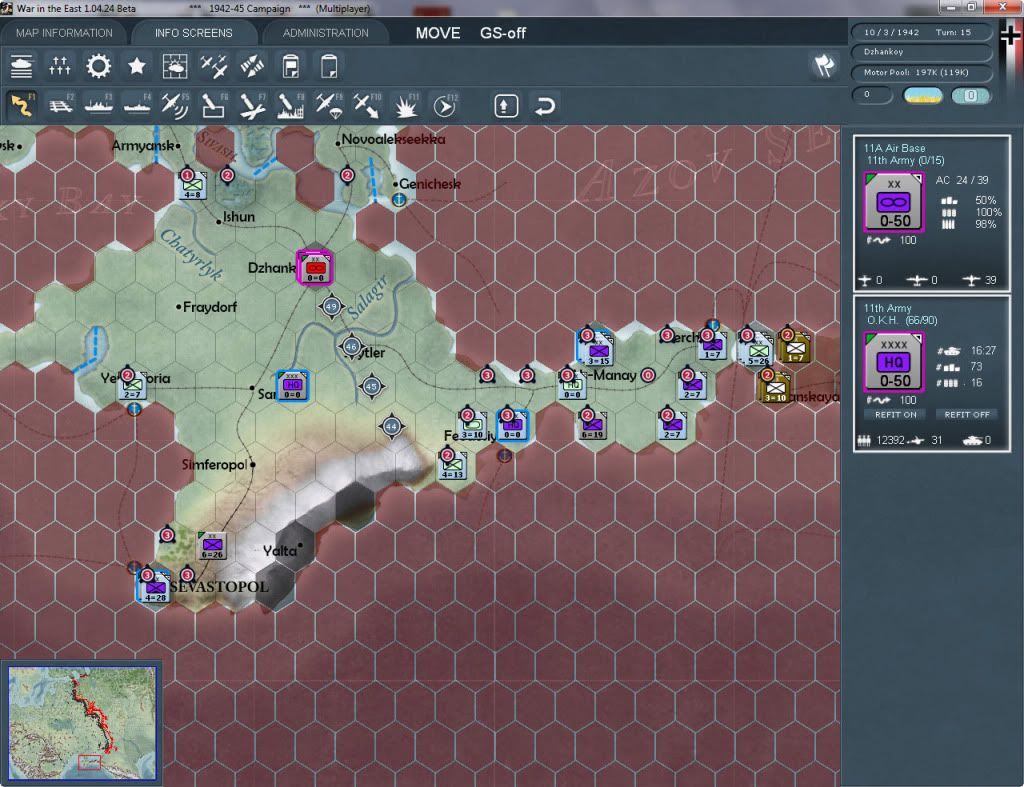Click the boxed up-arrow toolbar icon
This screenshot has height=787, width=1024.
(x=506, y=106)
